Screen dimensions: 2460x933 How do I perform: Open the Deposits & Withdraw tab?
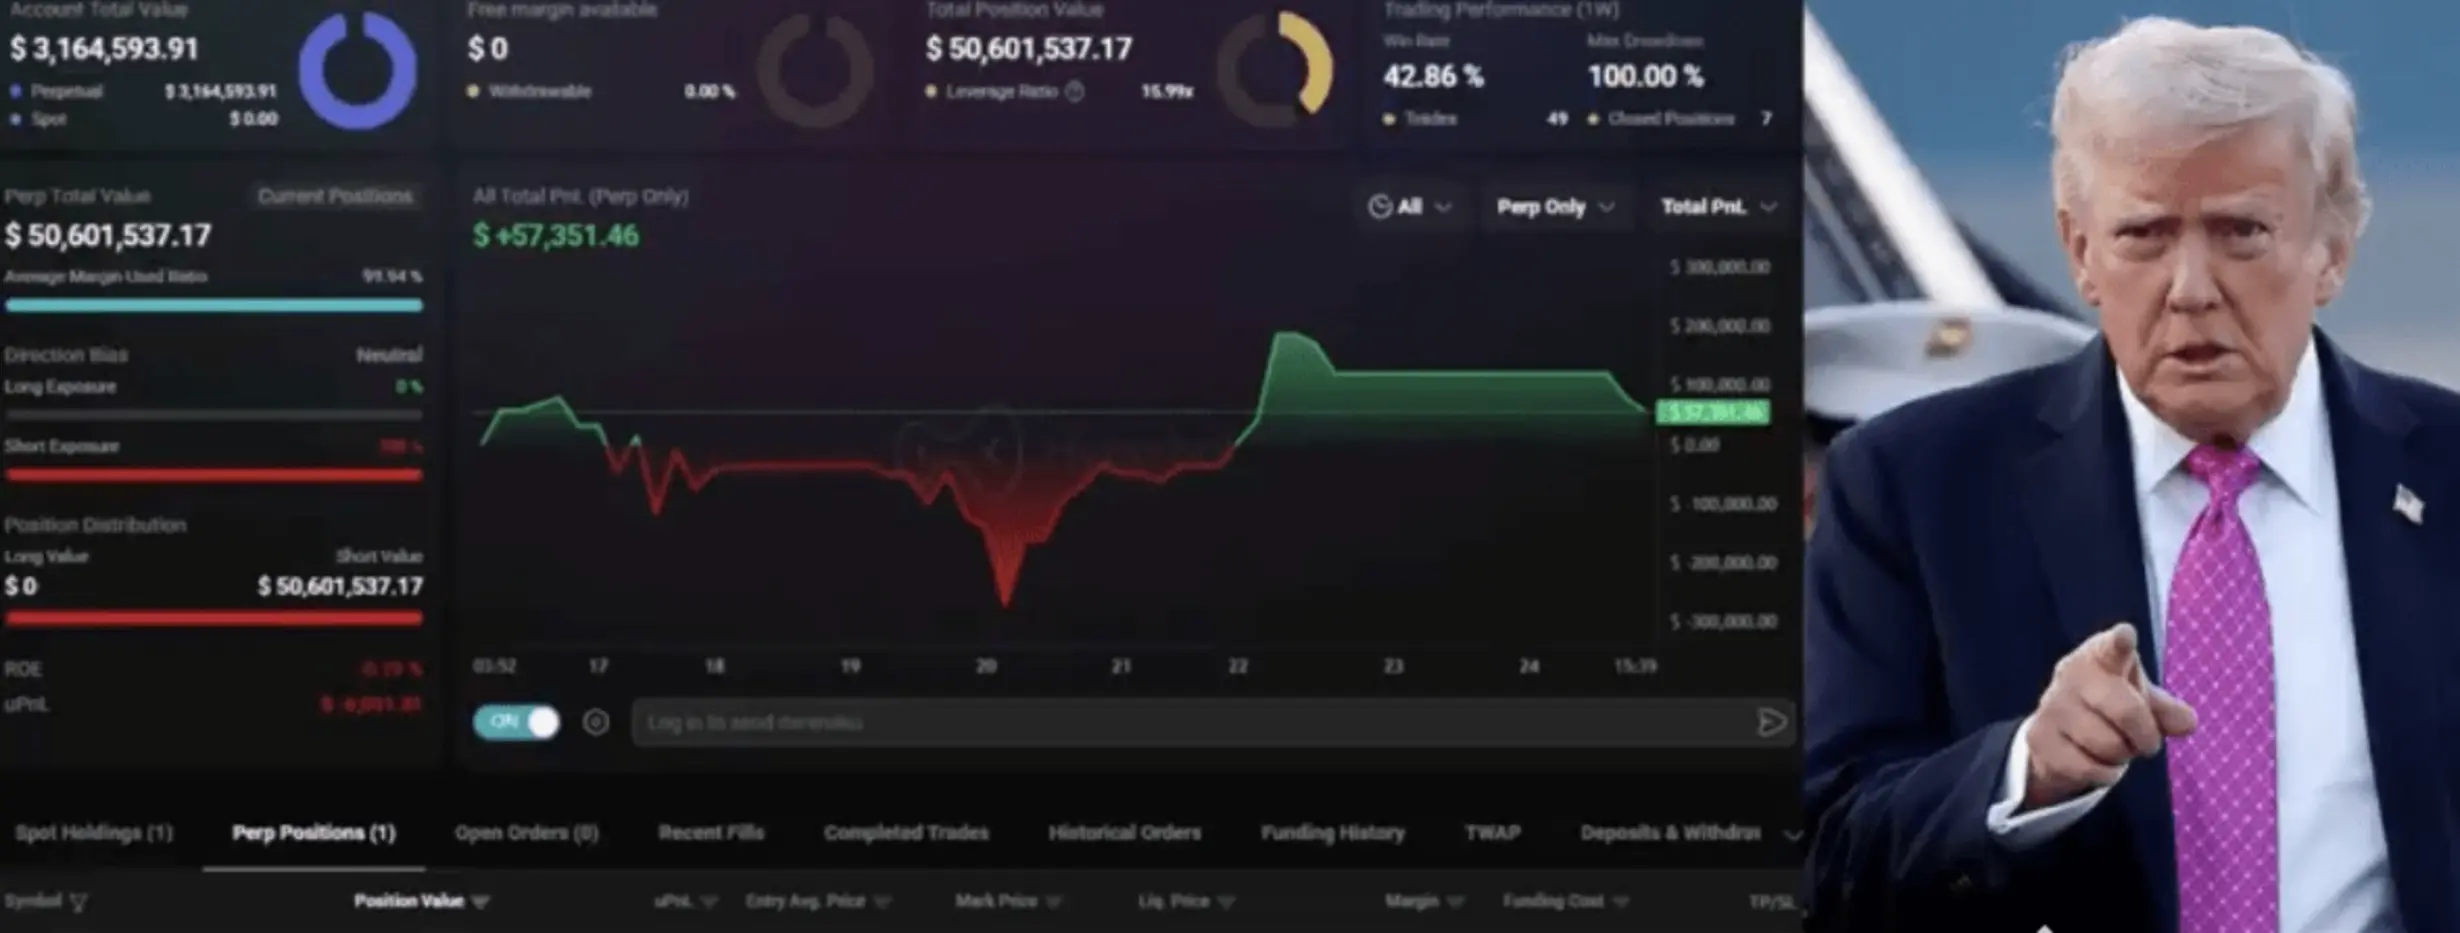[x=1671, y=833]
